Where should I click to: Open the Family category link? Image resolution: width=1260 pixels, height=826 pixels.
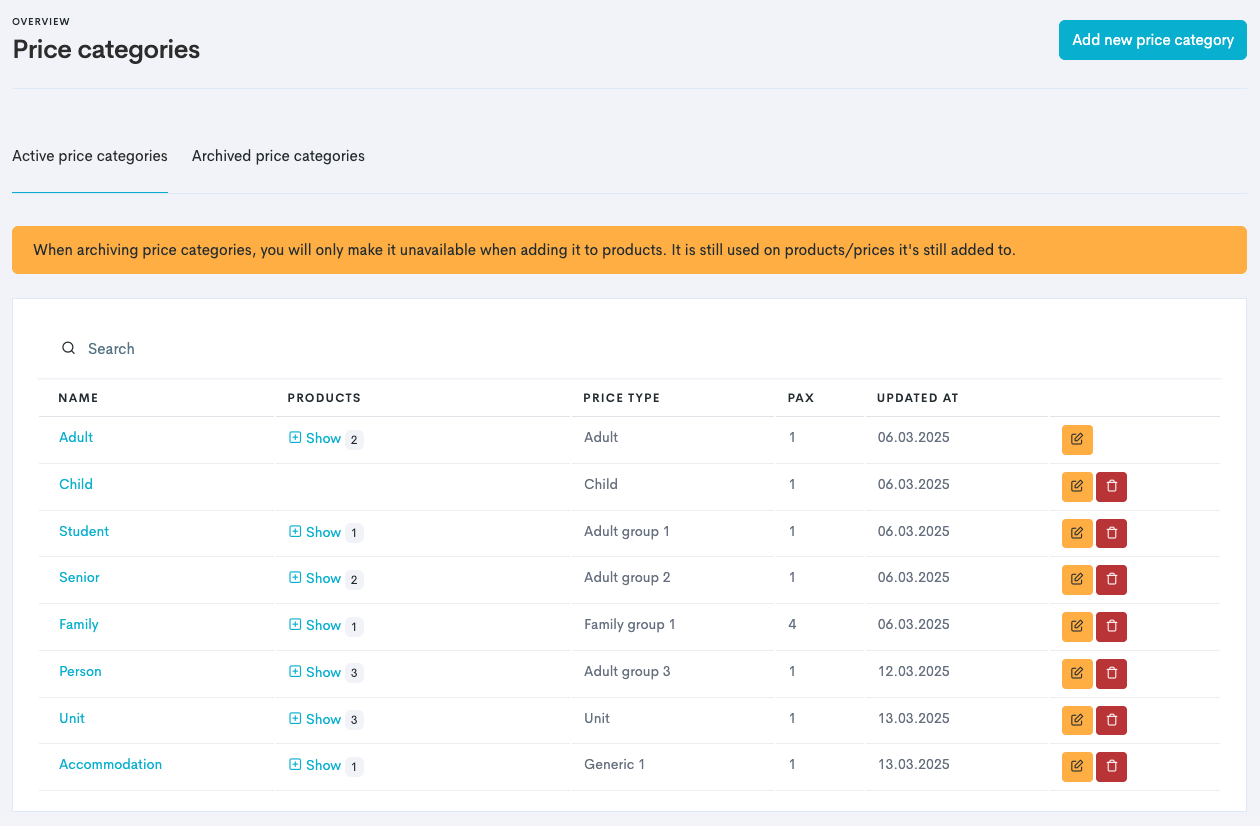79,624
